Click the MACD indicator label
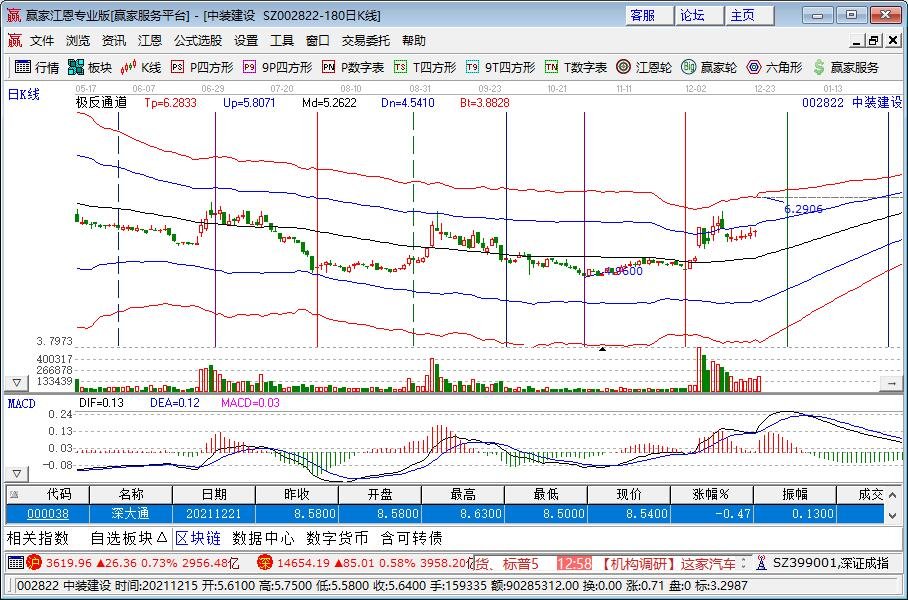Viewport: 908px width, 600px height. 21,404
